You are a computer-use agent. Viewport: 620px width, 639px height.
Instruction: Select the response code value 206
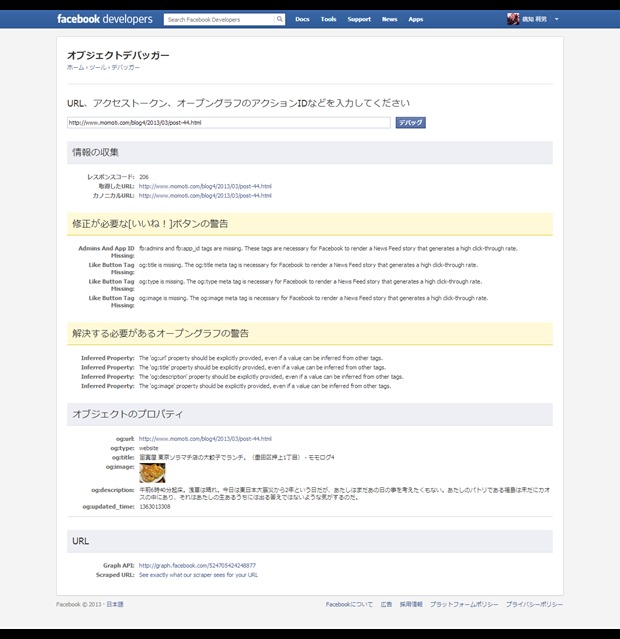coord(144,177)
